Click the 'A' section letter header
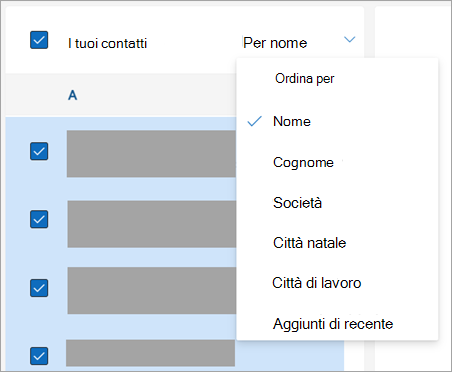 click(x=73, y=96)
